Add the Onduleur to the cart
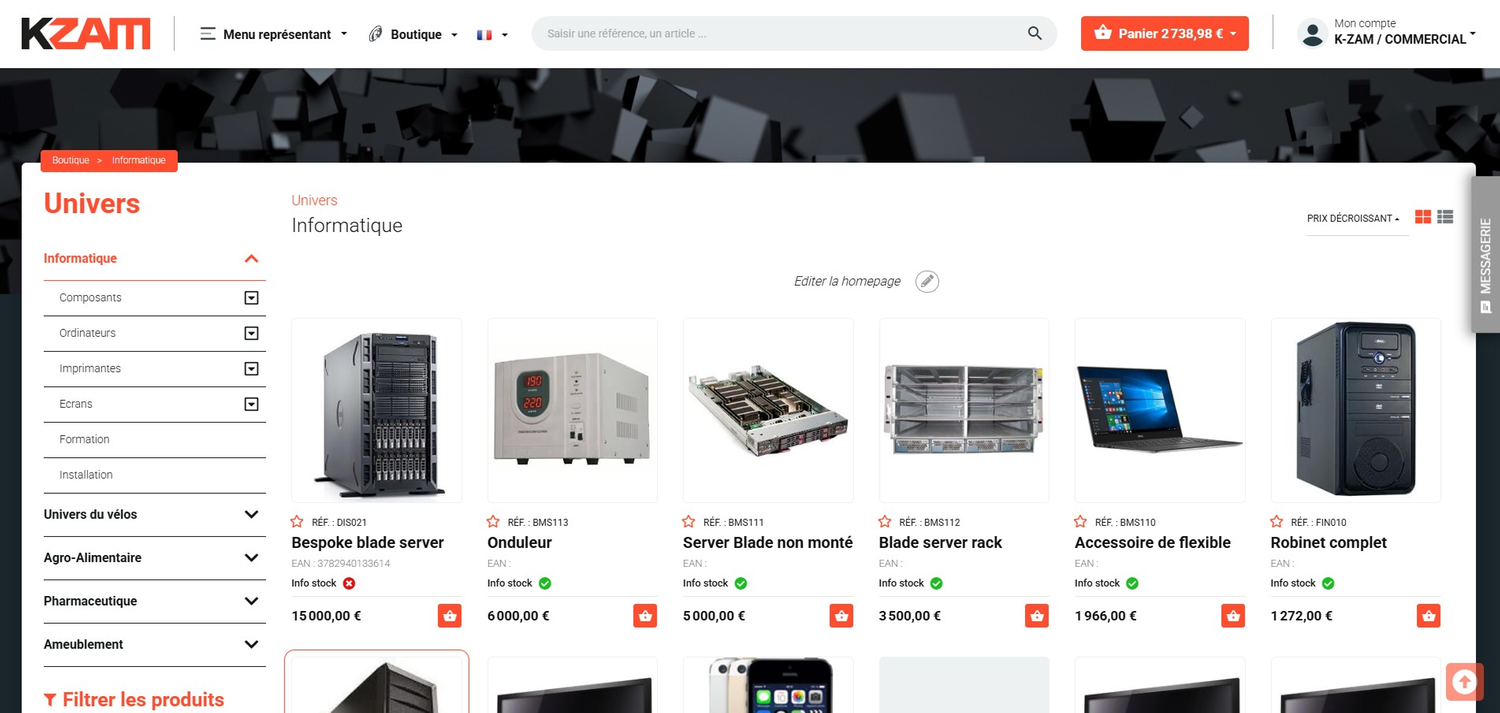The height and width of the screenshot is (713, 1500). point(645,616)
